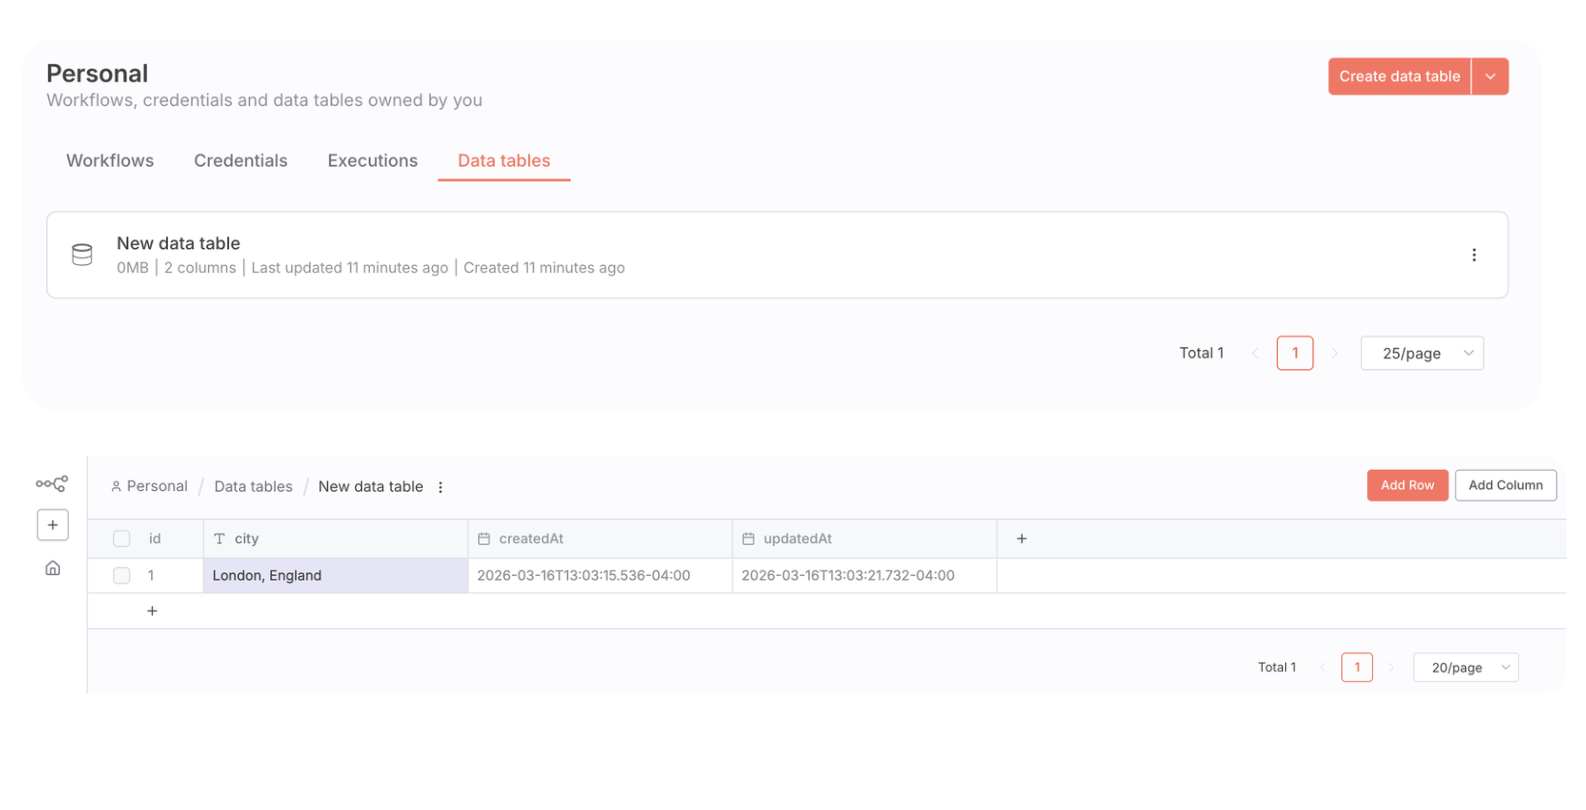
Task: Check the checkbox for row 1
Action: point(122,576)
